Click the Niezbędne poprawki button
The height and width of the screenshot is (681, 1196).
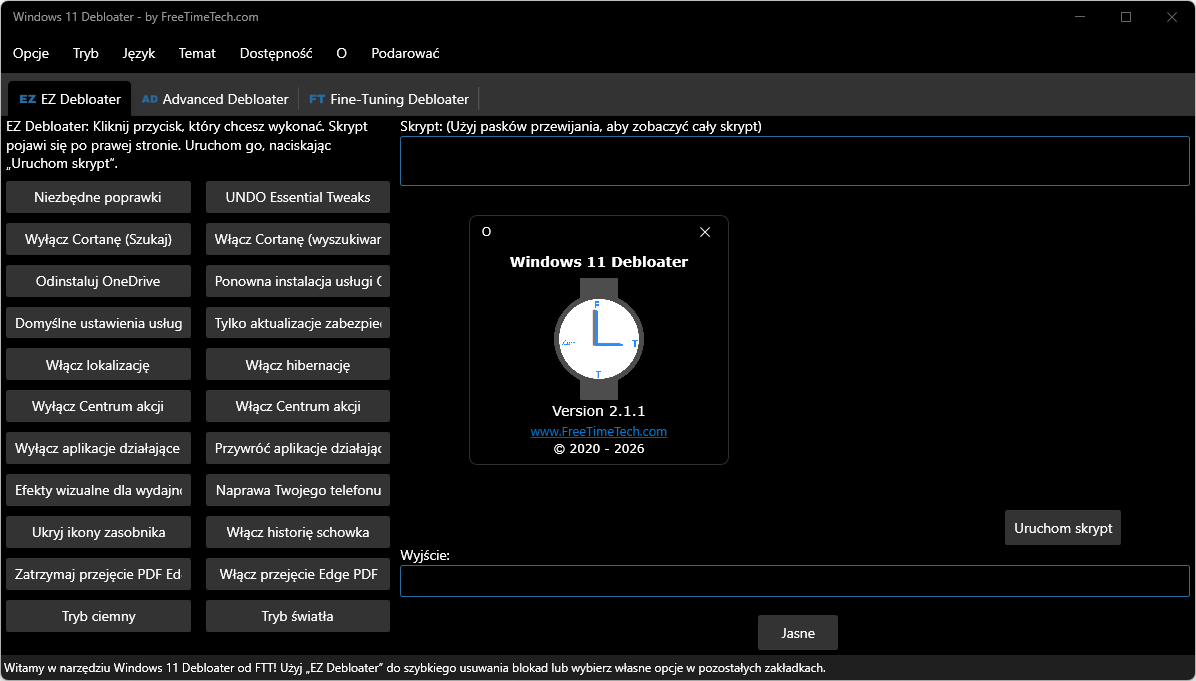98,198
